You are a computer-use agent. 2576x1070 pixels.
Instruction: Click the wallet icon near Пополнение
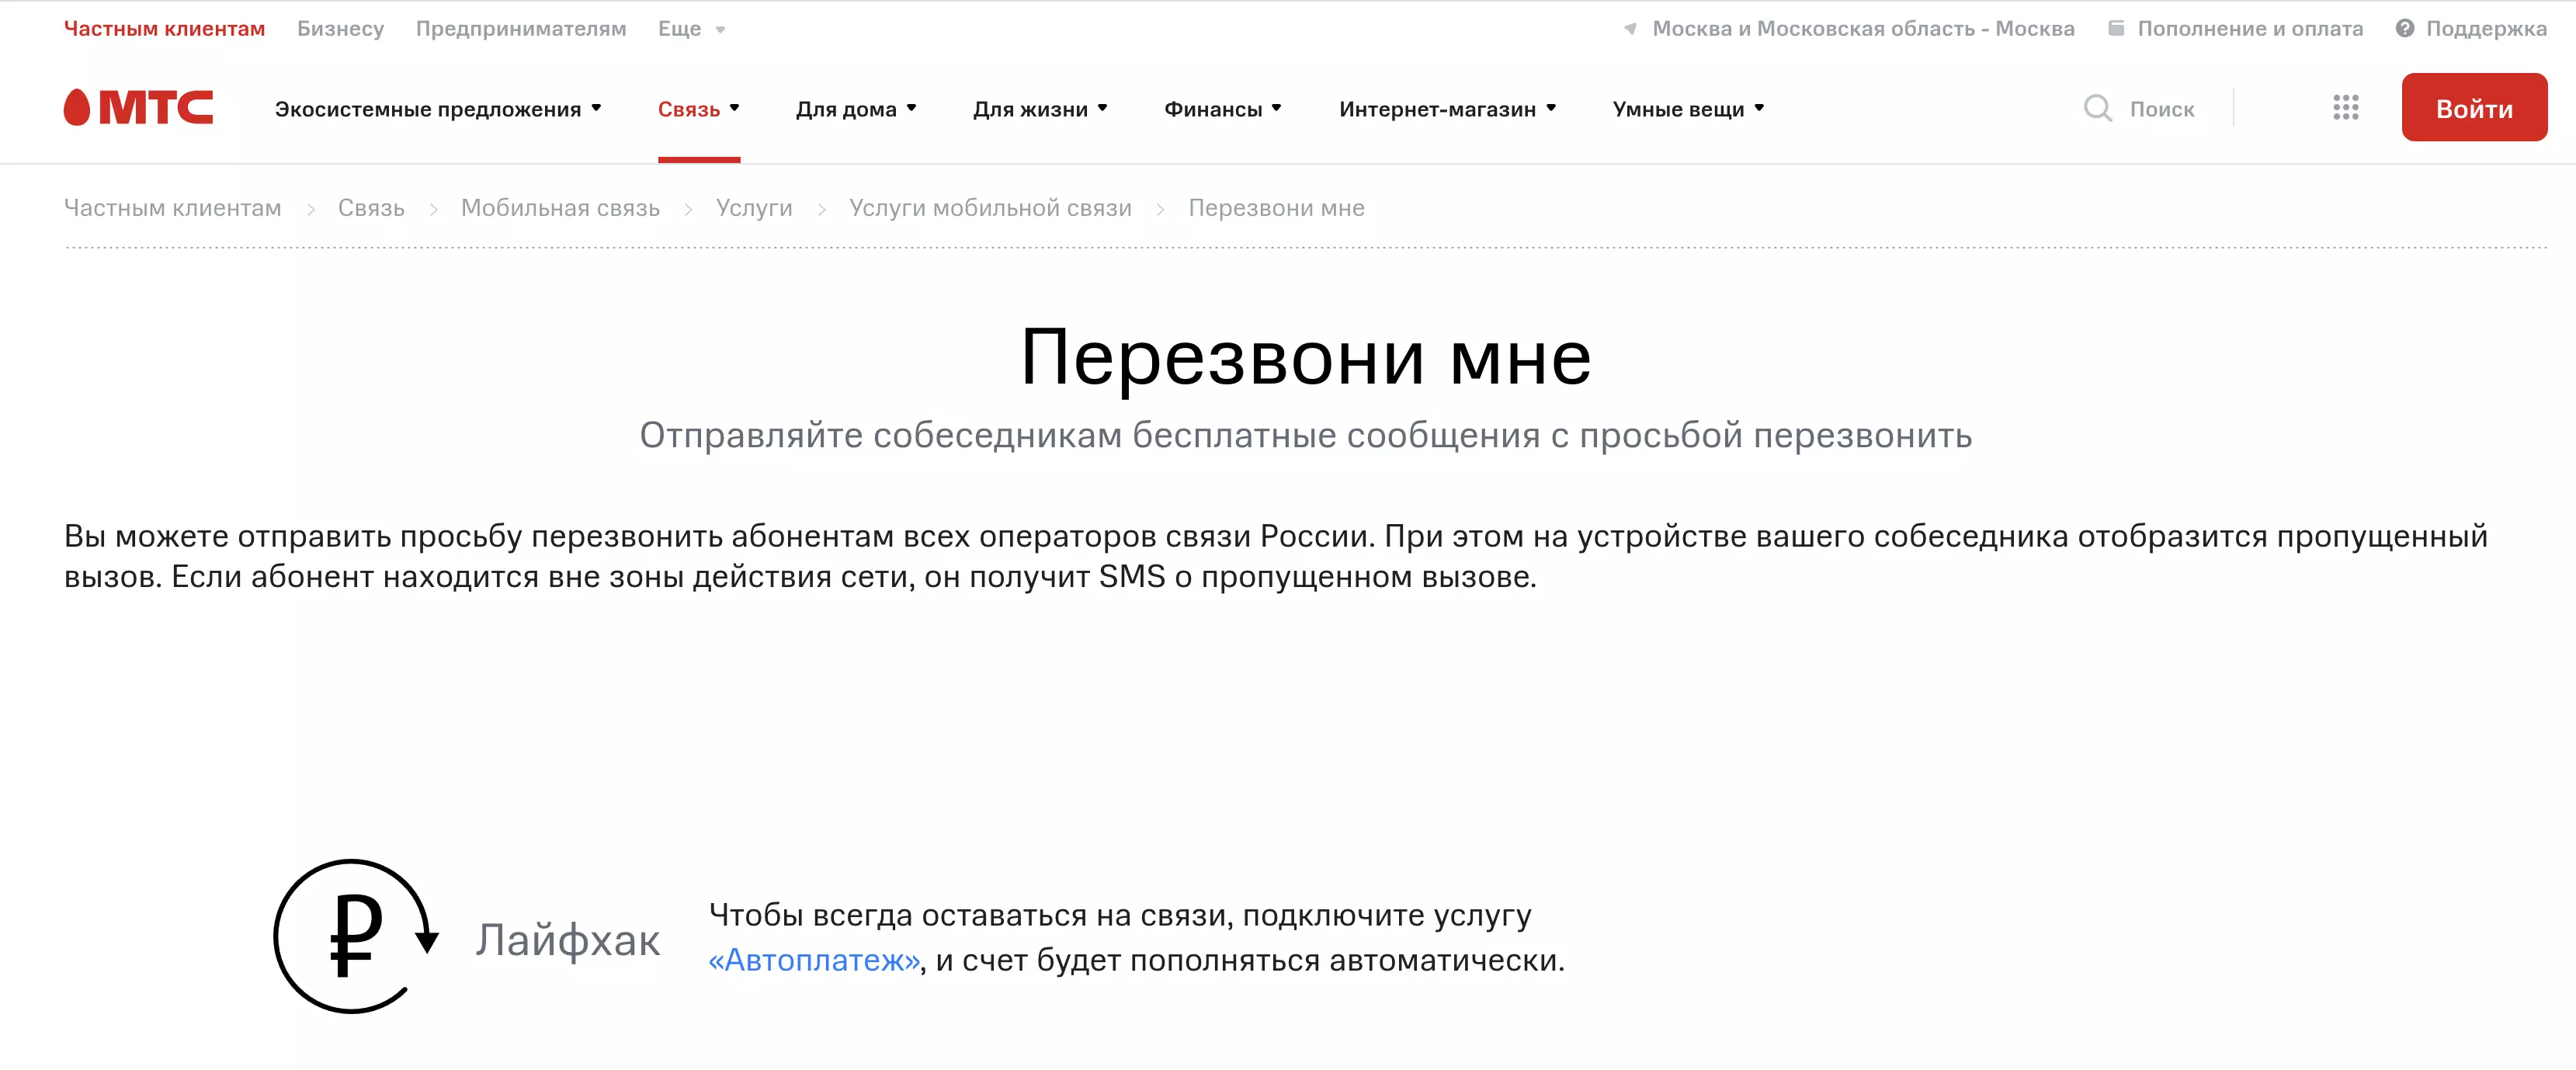click(x=2116, y=29)
